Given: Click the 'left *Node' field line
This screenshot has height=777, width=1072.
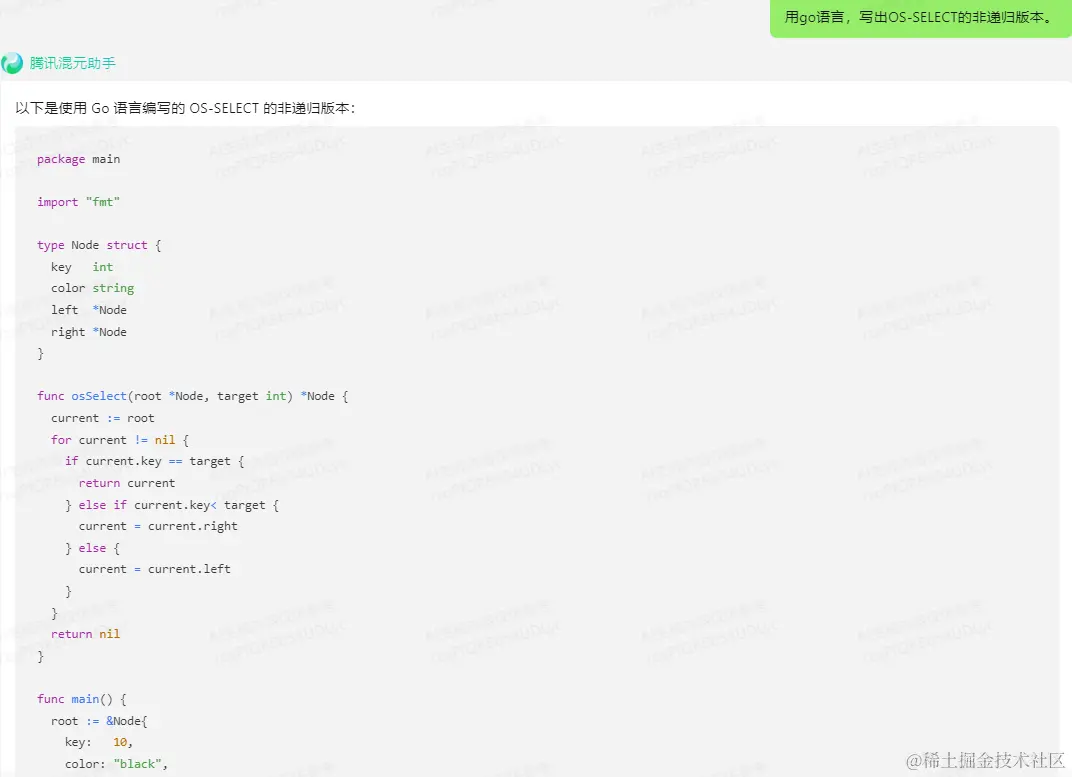Looking at the screenshot, I should 89,310.
